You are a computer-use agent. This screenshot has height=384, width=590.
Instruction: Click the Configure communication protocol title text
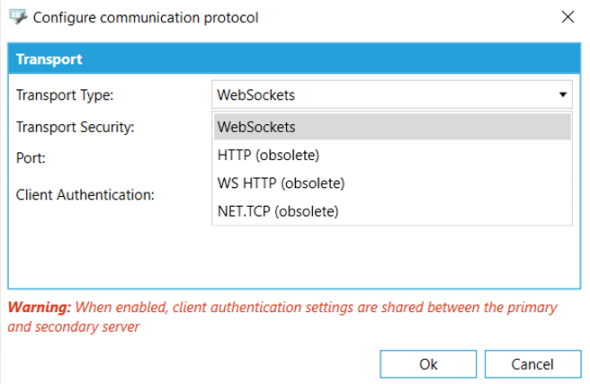tap(146, 18)
